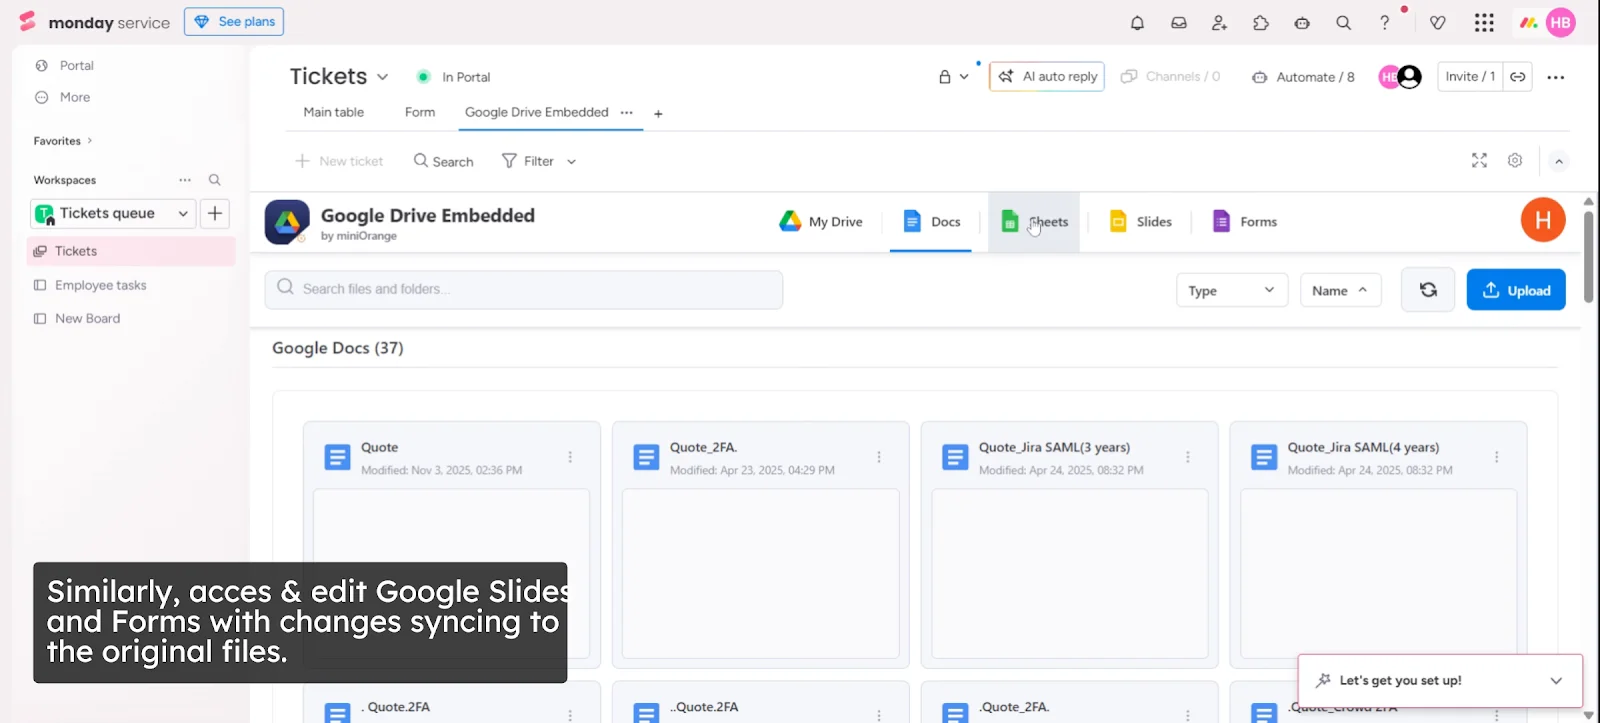The width and height of the screenshot is (1600, 723).
Task: Open Quote_Jira SAML(4 years) options menu
Action: tap(1497, 457)
